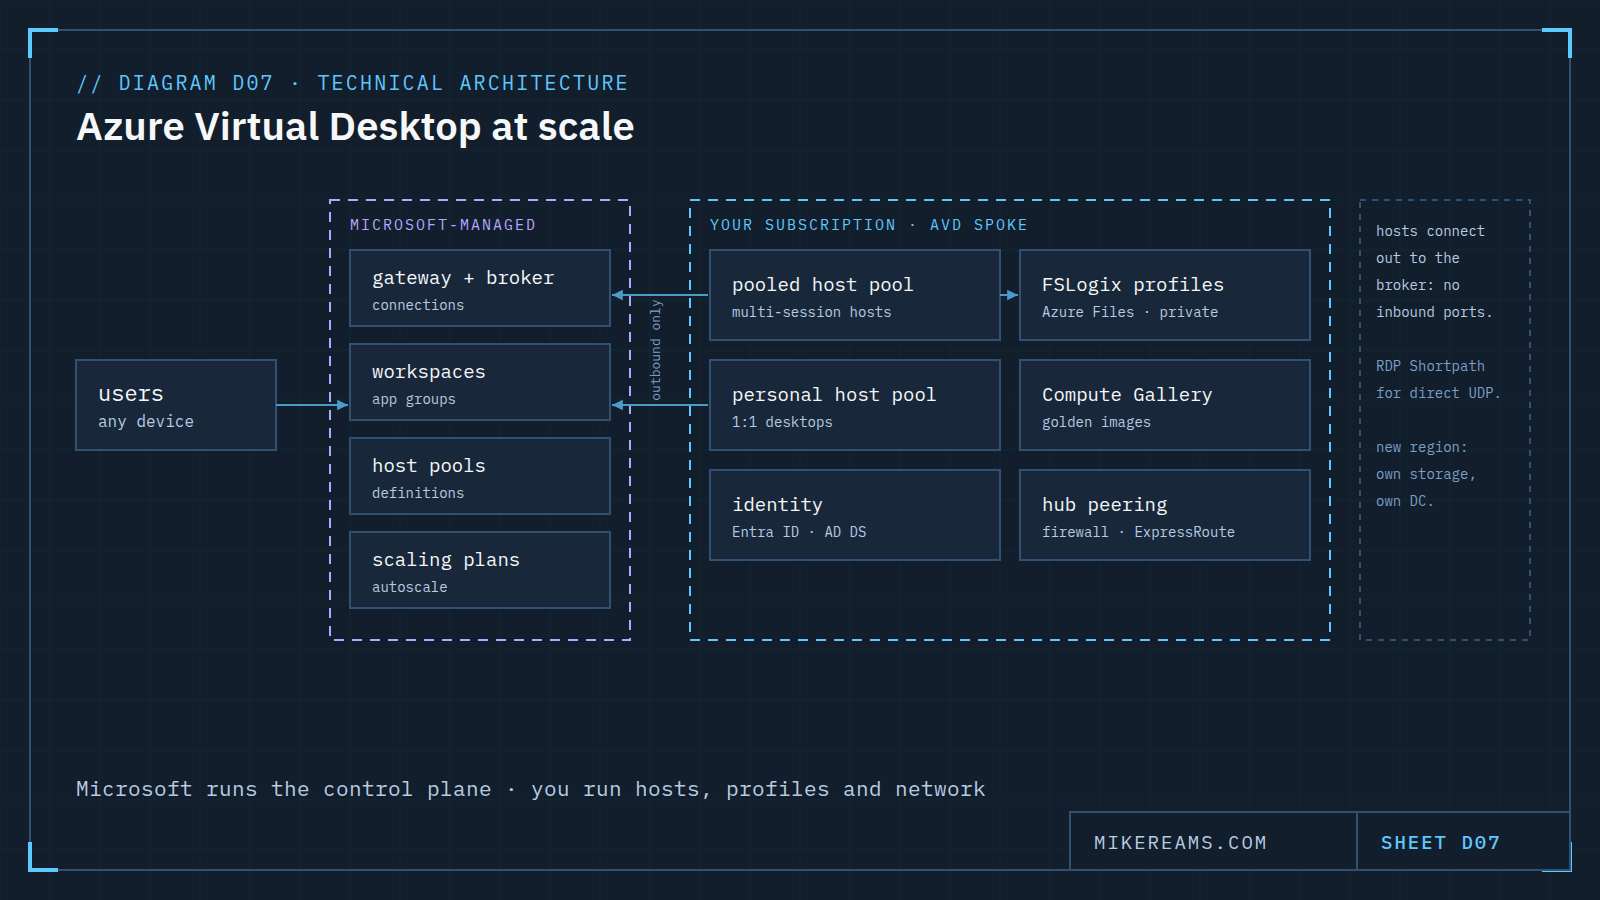Click the 'new region: own storage' note
The image size is (1600, 900).
point(1426,474)
